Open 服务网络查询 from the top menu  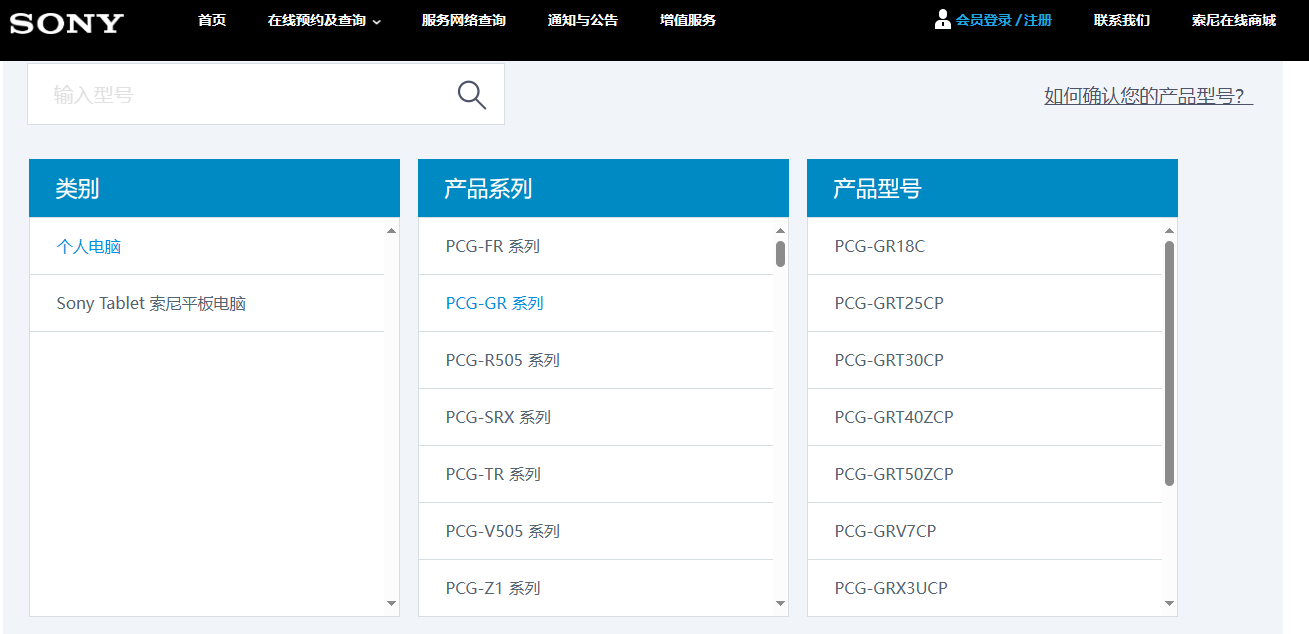pyautogui.click(x=463, y=19)
